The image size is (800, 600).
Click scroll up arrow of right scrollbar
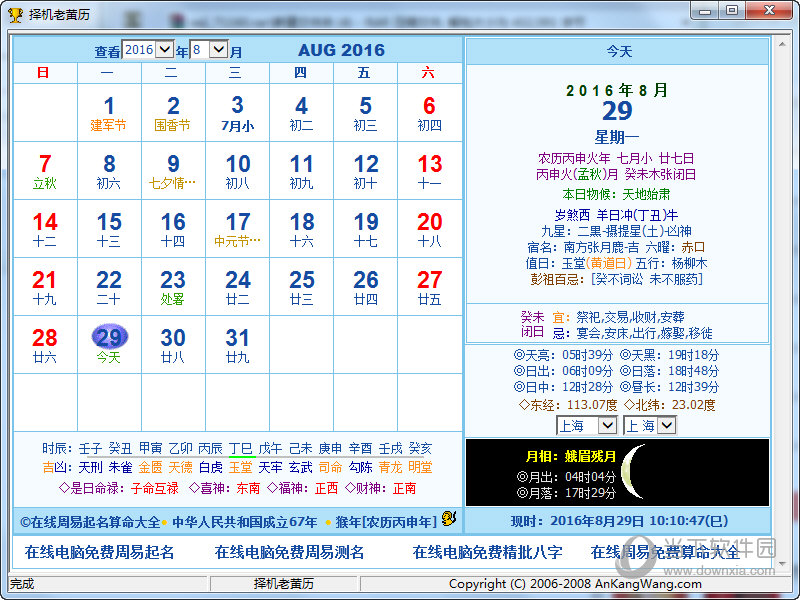click(782, 44)
